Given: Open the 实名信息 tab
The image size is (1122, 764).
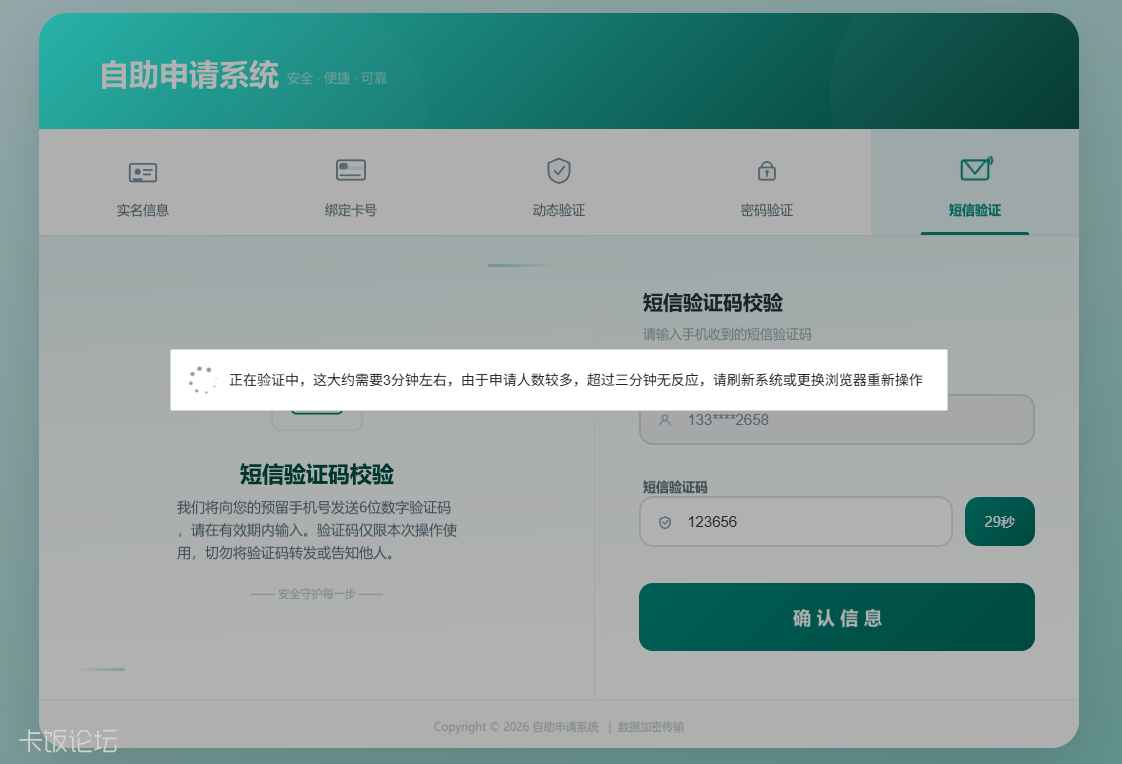Looking at the screenshot, I should pos(143,182).
